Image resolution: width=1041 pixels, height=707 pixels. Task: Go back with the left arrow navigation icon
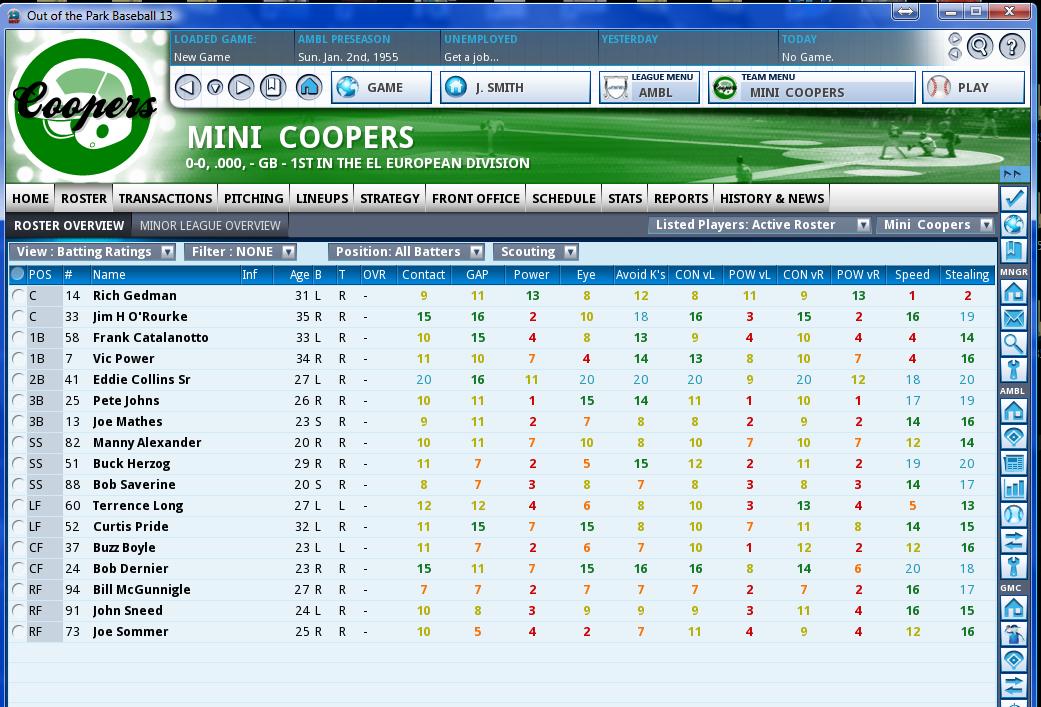point(188,87)
